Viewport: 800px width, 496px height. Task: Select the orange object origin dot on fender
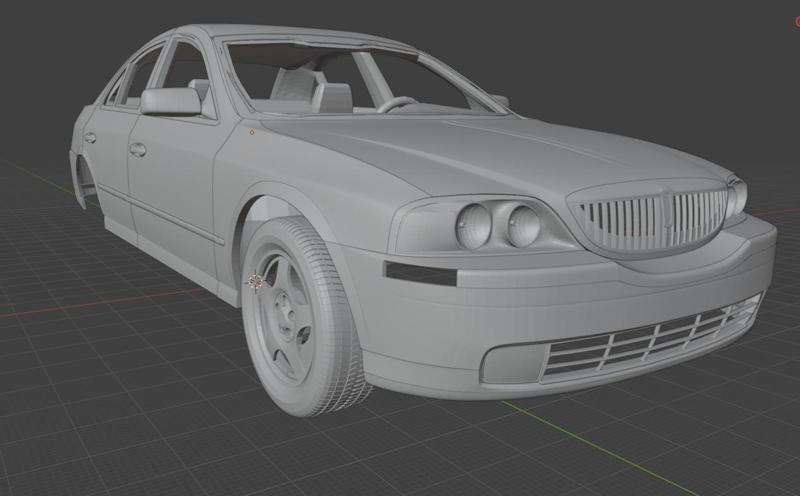[252, 133]
